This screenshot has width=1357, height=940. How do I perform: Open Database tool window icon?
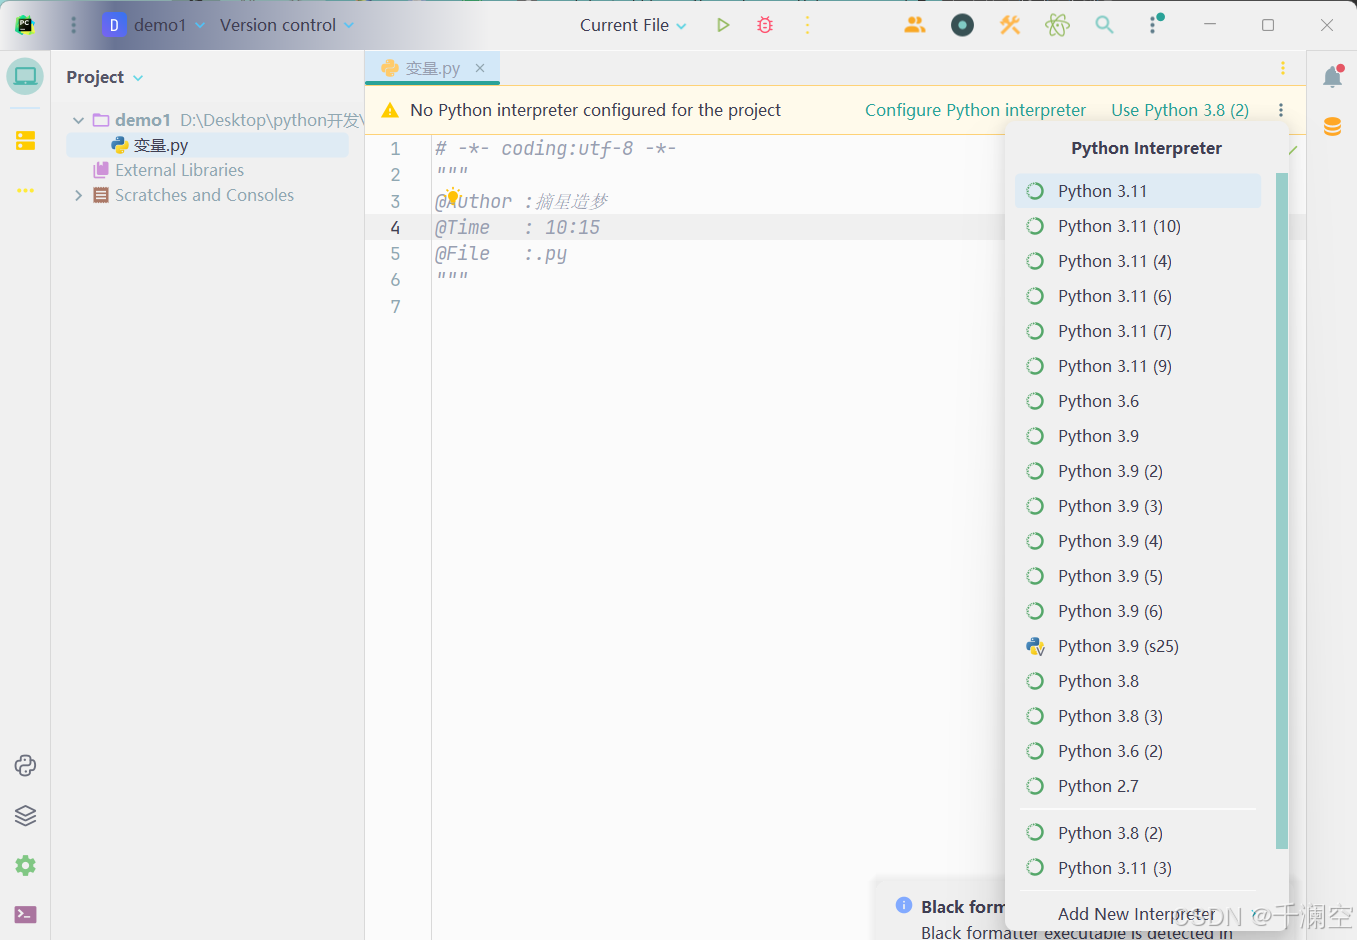1332,127
